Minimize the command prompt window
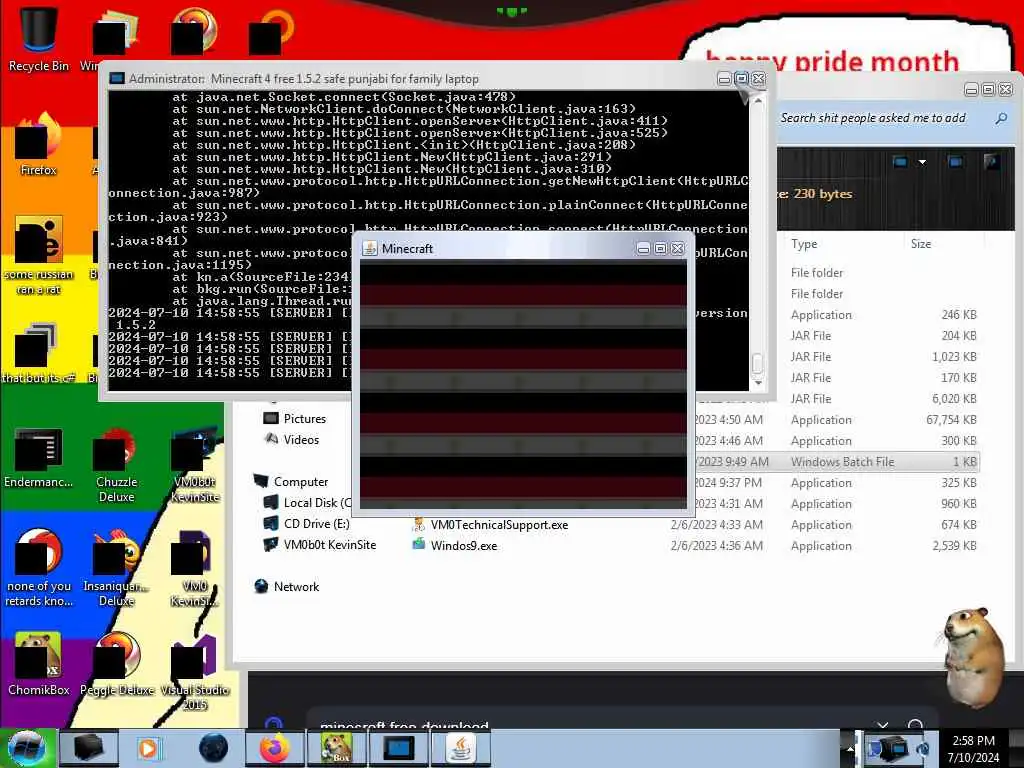 point(724,79)
